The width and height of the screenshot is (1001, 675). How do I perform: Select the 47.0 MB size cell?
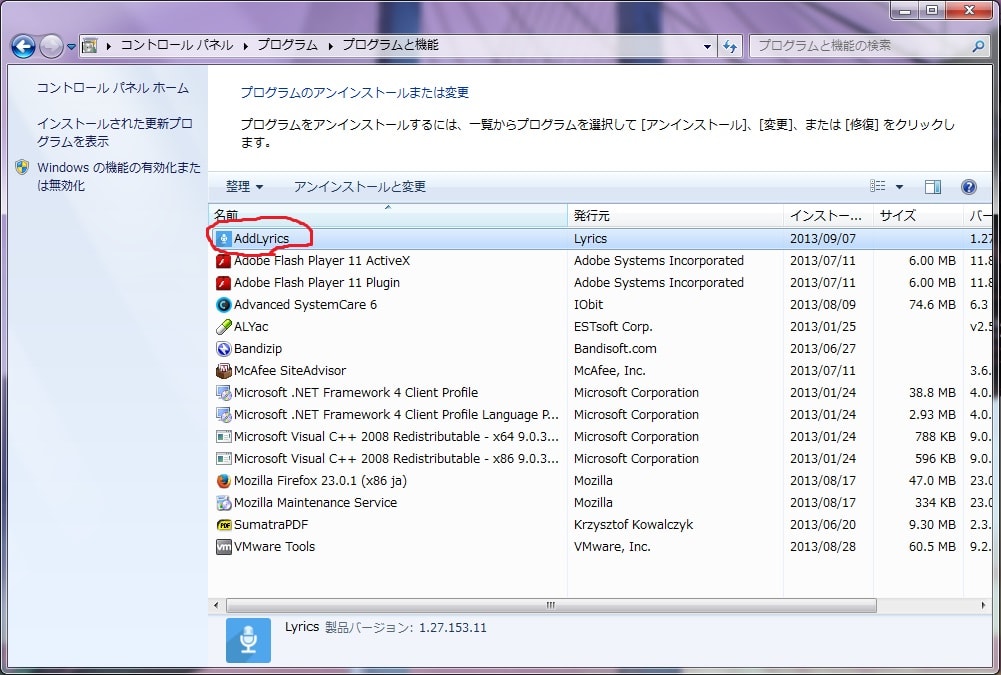pyautogui.click(x=932, y=481)
